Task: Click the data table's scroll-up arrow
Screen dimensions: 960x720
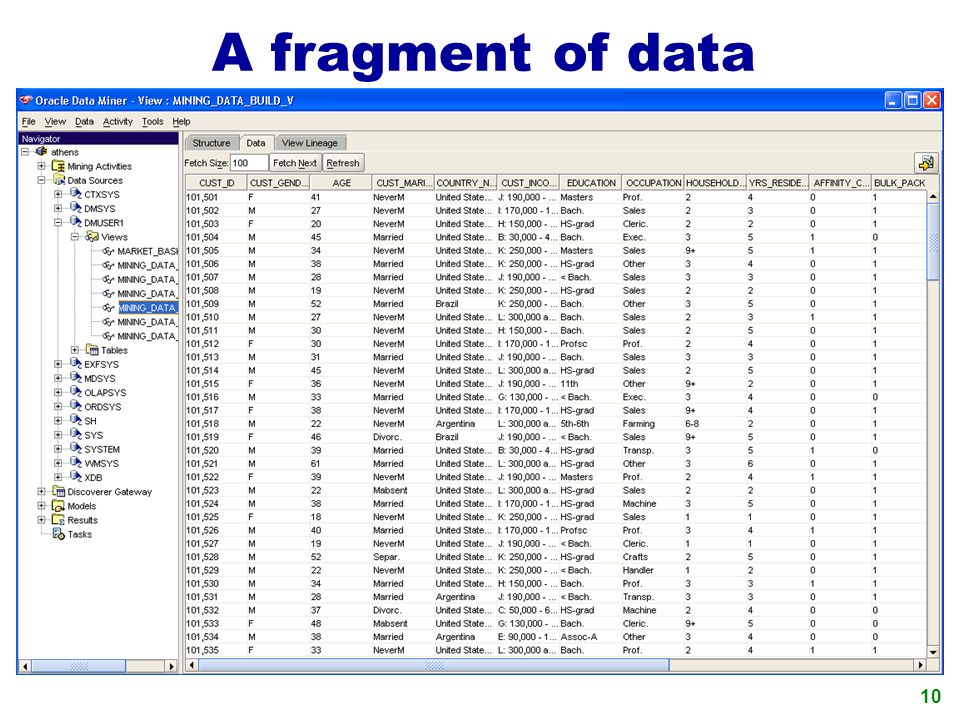Action: coord(933,197)
